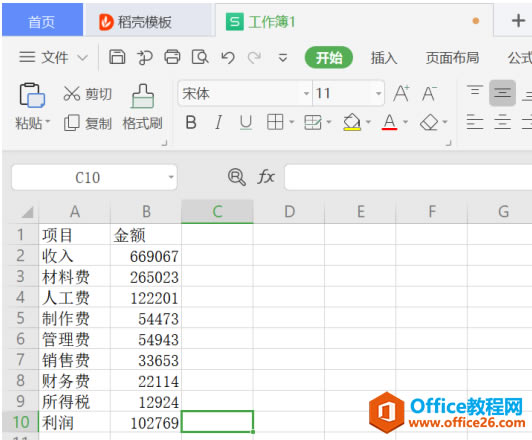532x440 pixels.
Task: Toggle Italic formatting
Action: [x=219, y=122]
